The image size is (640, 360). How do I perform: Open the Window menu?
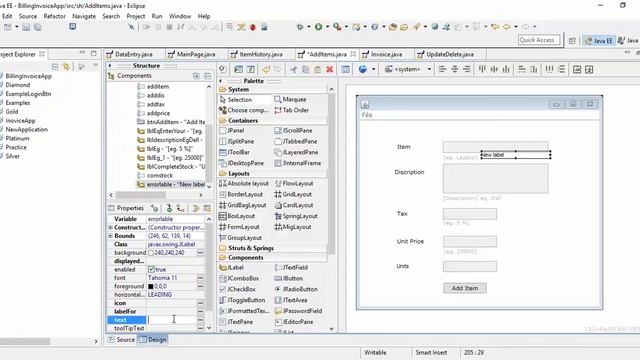coord(180,16)
